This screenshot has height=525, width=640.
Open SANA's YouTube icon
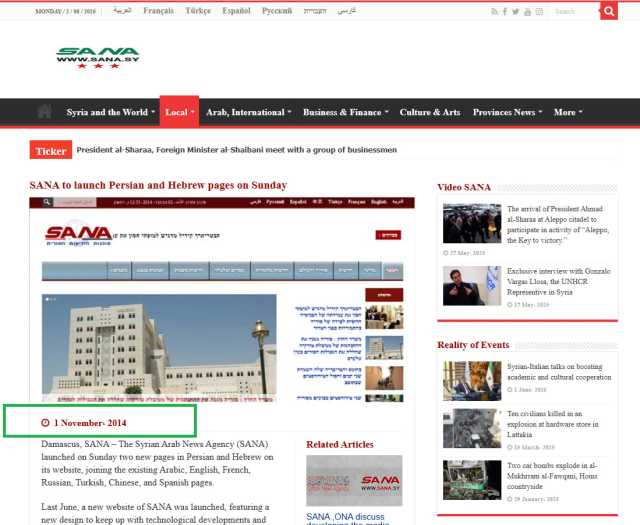[527, 12]
